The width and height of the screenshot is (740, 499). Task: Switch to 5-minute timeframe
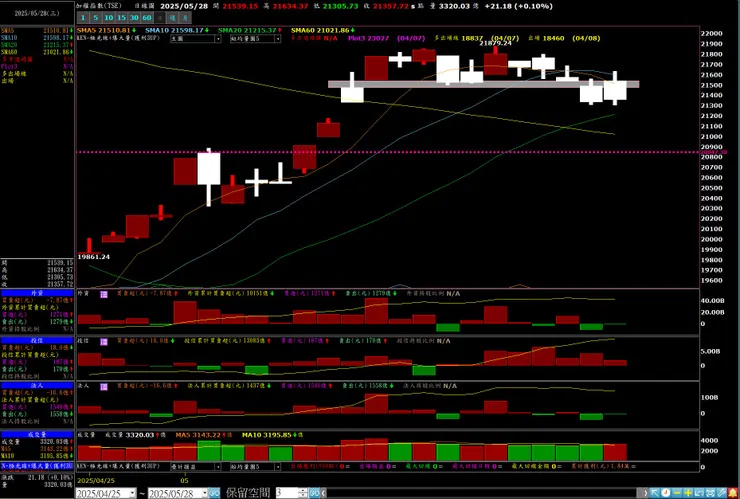[96, 18]
